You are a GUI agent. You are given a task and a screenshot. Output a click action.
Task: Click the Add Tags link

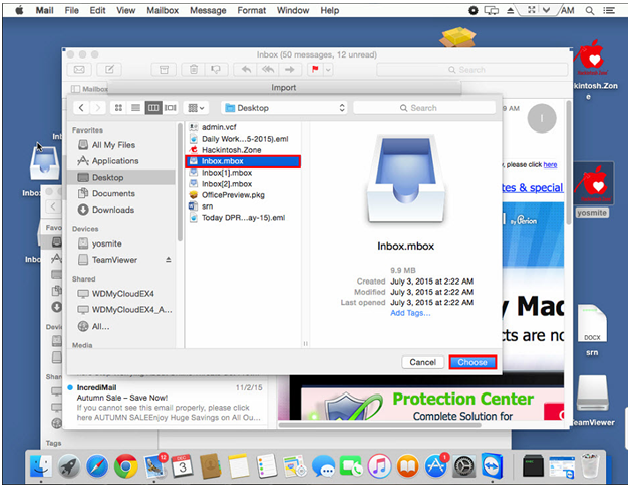click(410, 313)
